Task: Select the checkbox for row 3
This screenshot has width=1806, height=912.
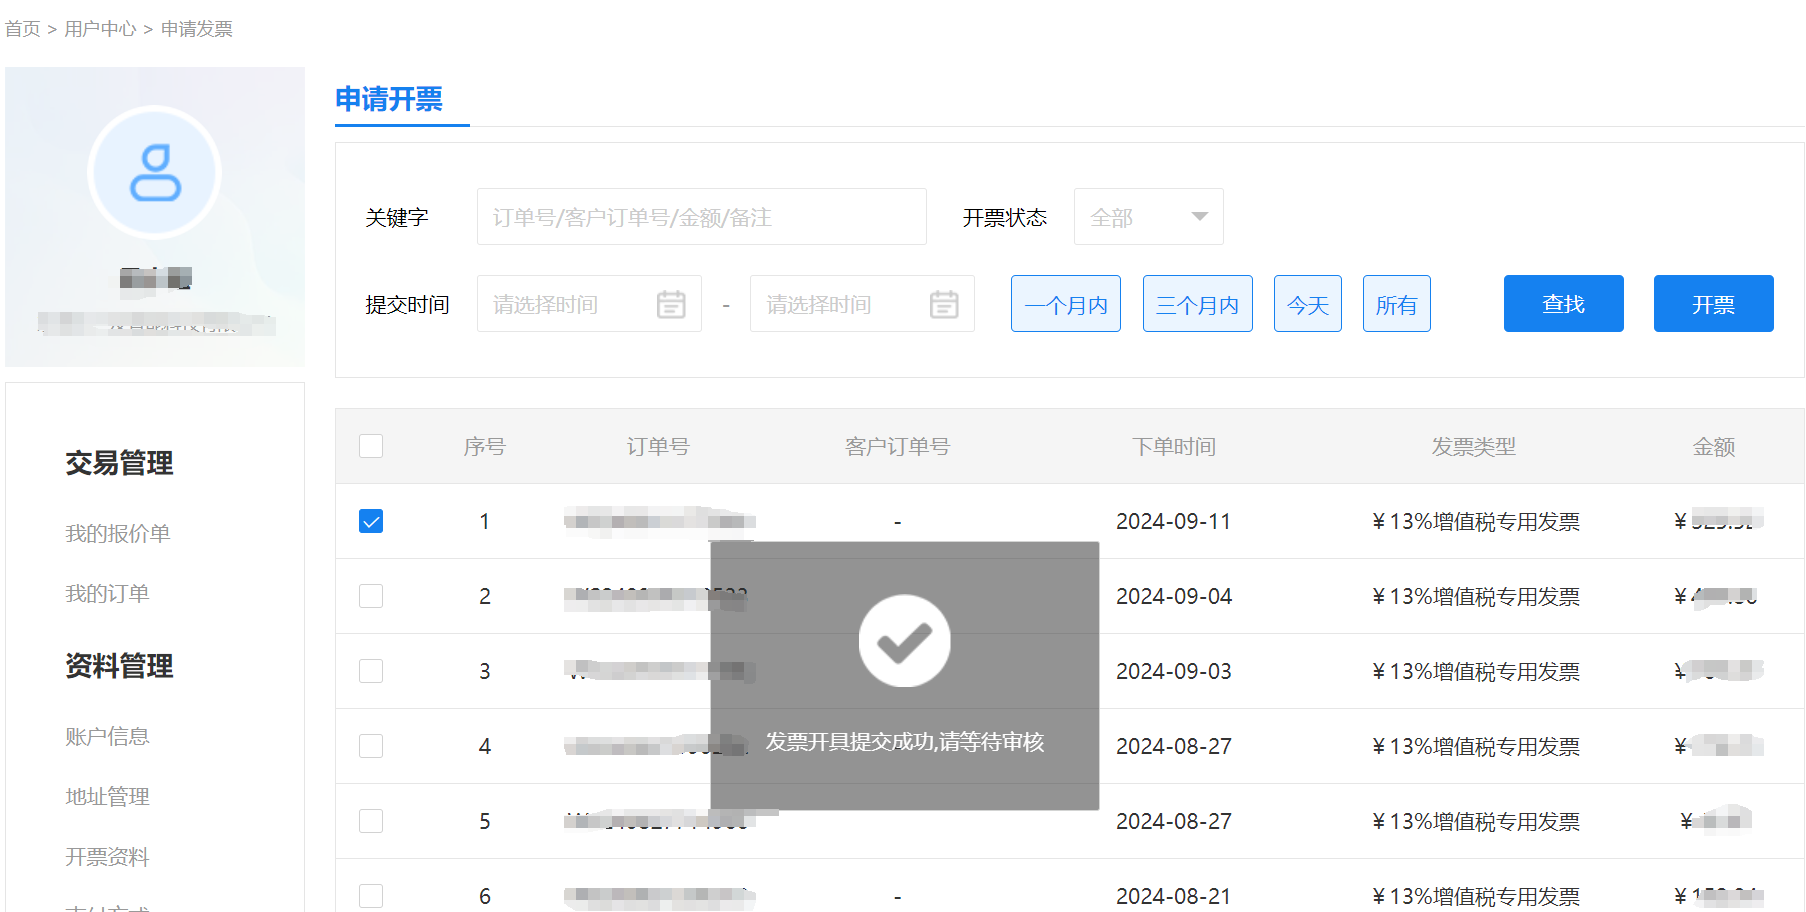Action: coord(371,671)
